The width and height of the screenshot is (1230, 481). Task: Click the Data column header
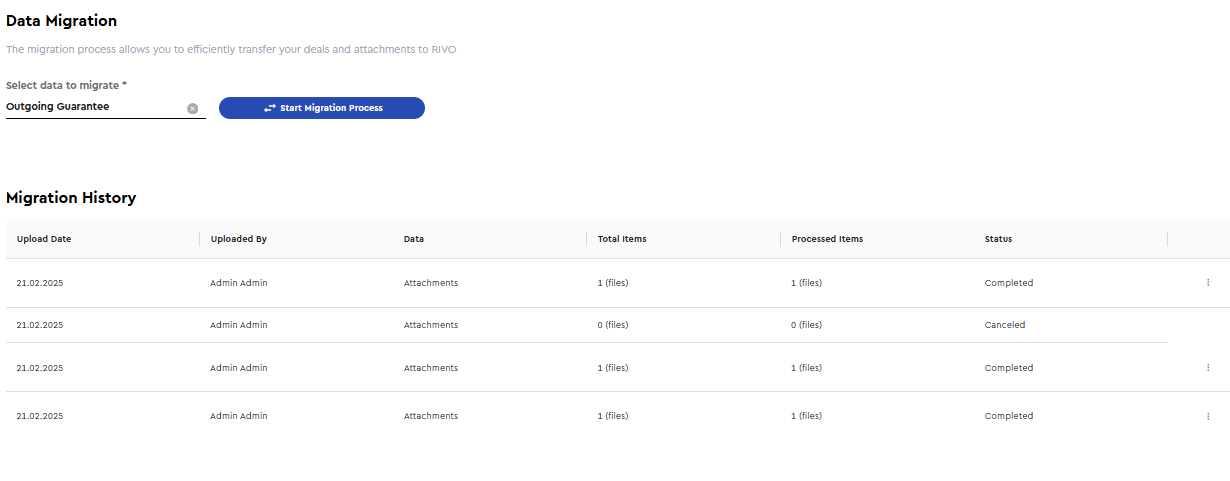414,239
